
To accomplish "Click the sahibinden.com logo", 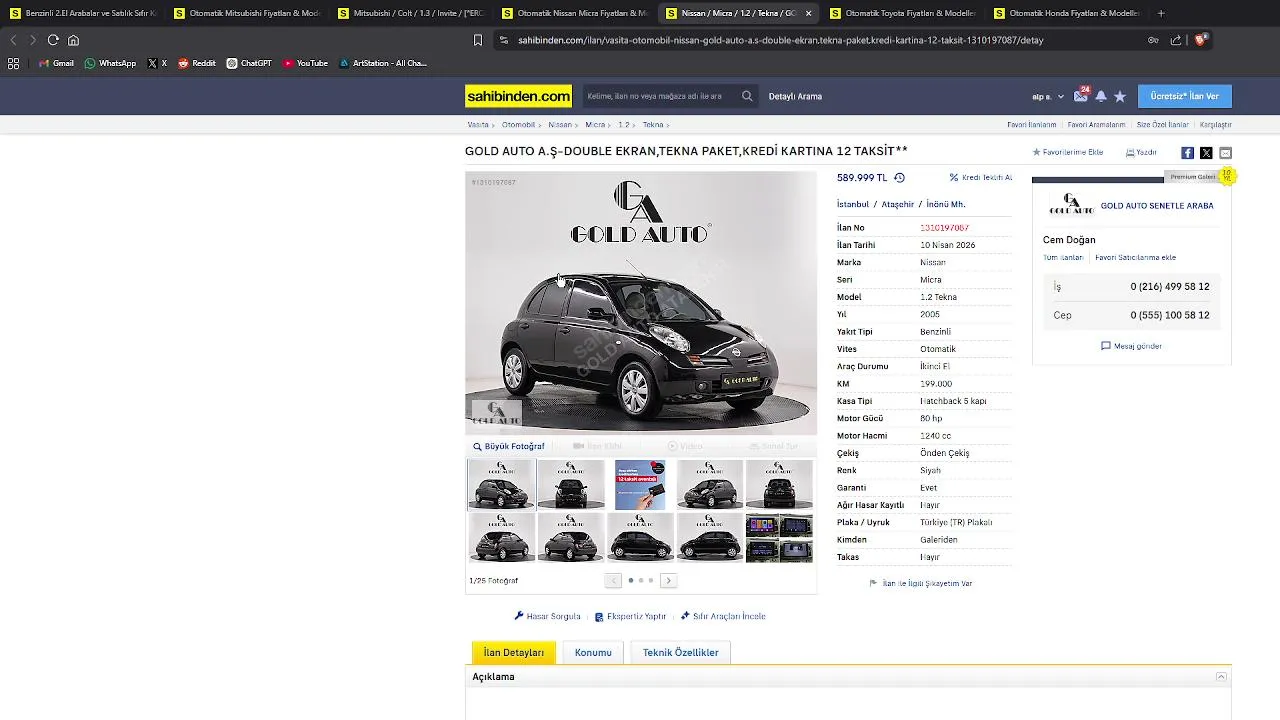I will coord(518,96).
